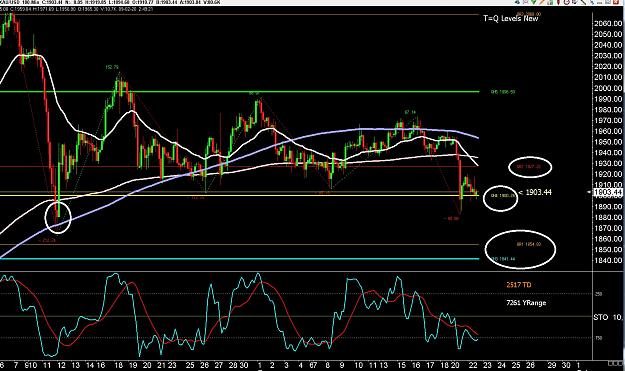The width and height of the screenshot is (625, 371).
Task: Select the '2517 TD' indicator text
Action: tap(519, 285)
